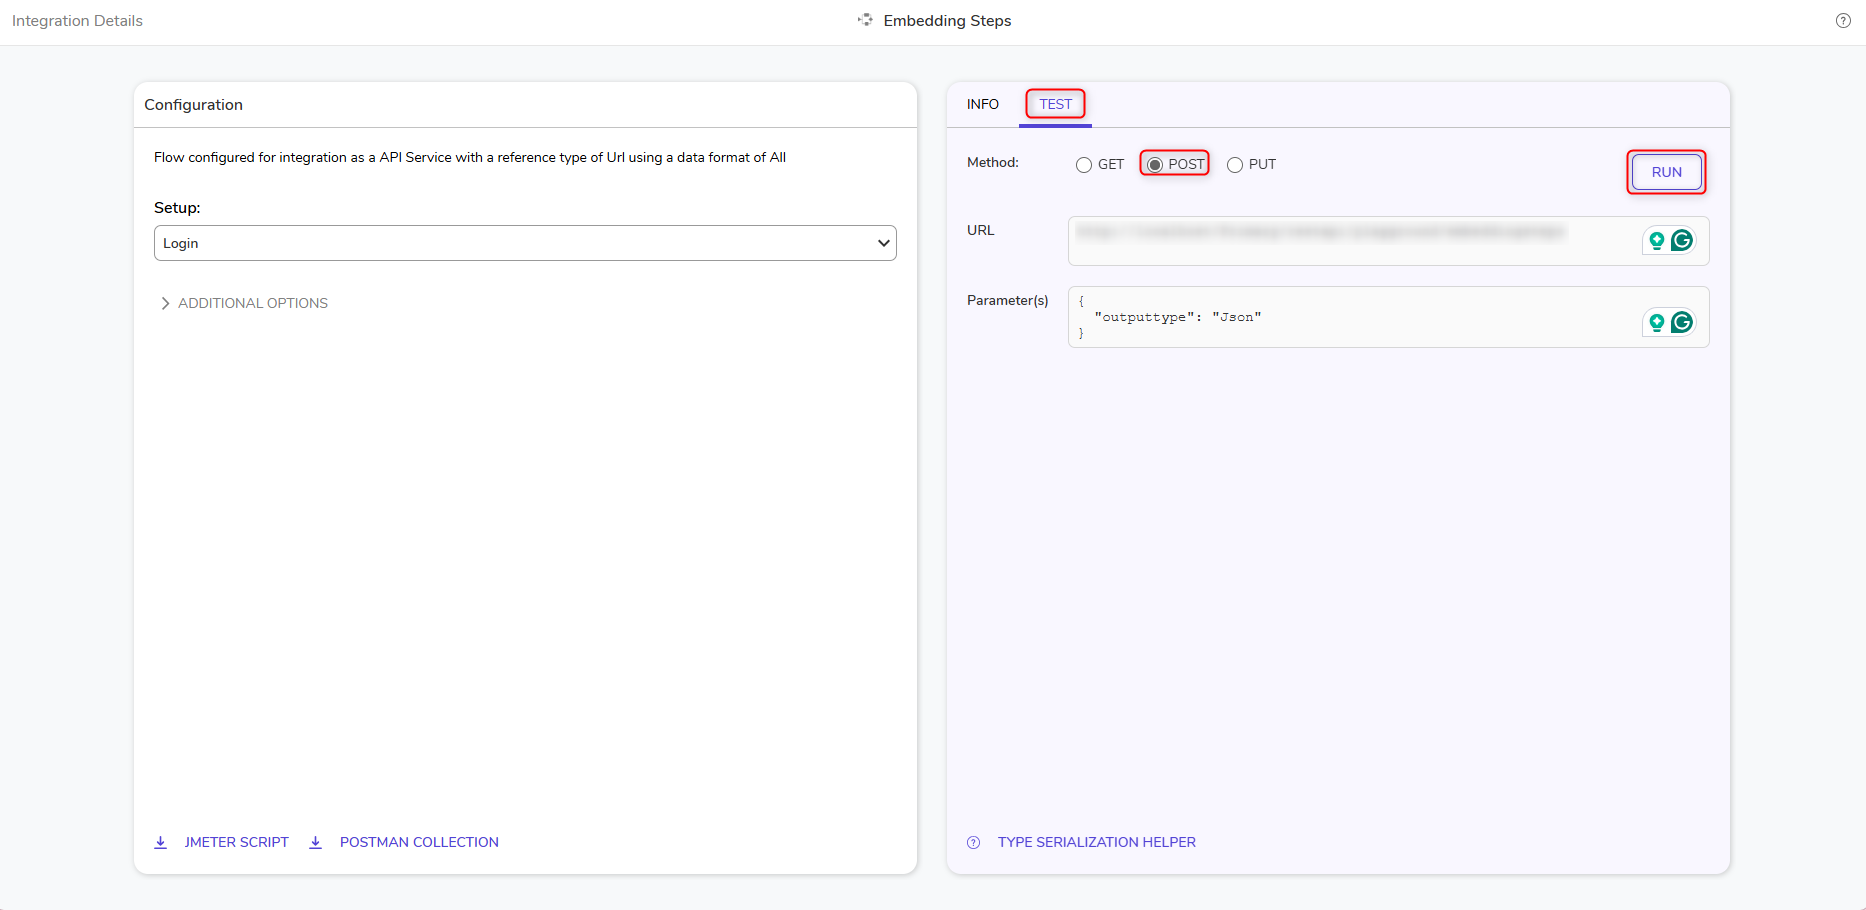
Task: Click the Embedding Steps title text
Action: click(947, 21)
